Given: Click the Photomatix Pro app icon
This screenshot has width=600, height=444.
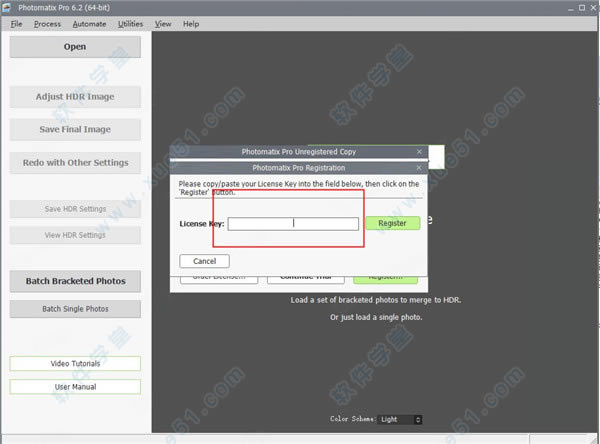Looking at the screenshot, I should click(x=7, y=7).
